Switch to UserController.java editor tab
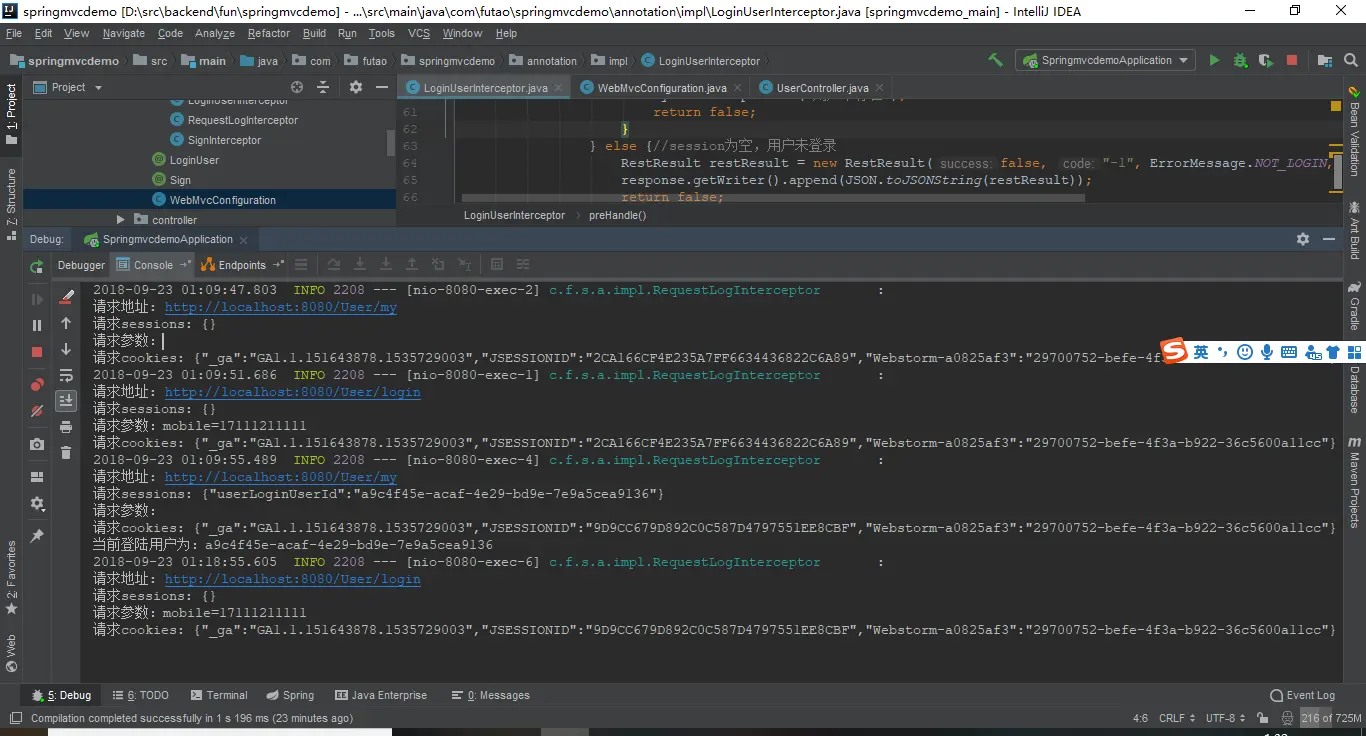 822,88
